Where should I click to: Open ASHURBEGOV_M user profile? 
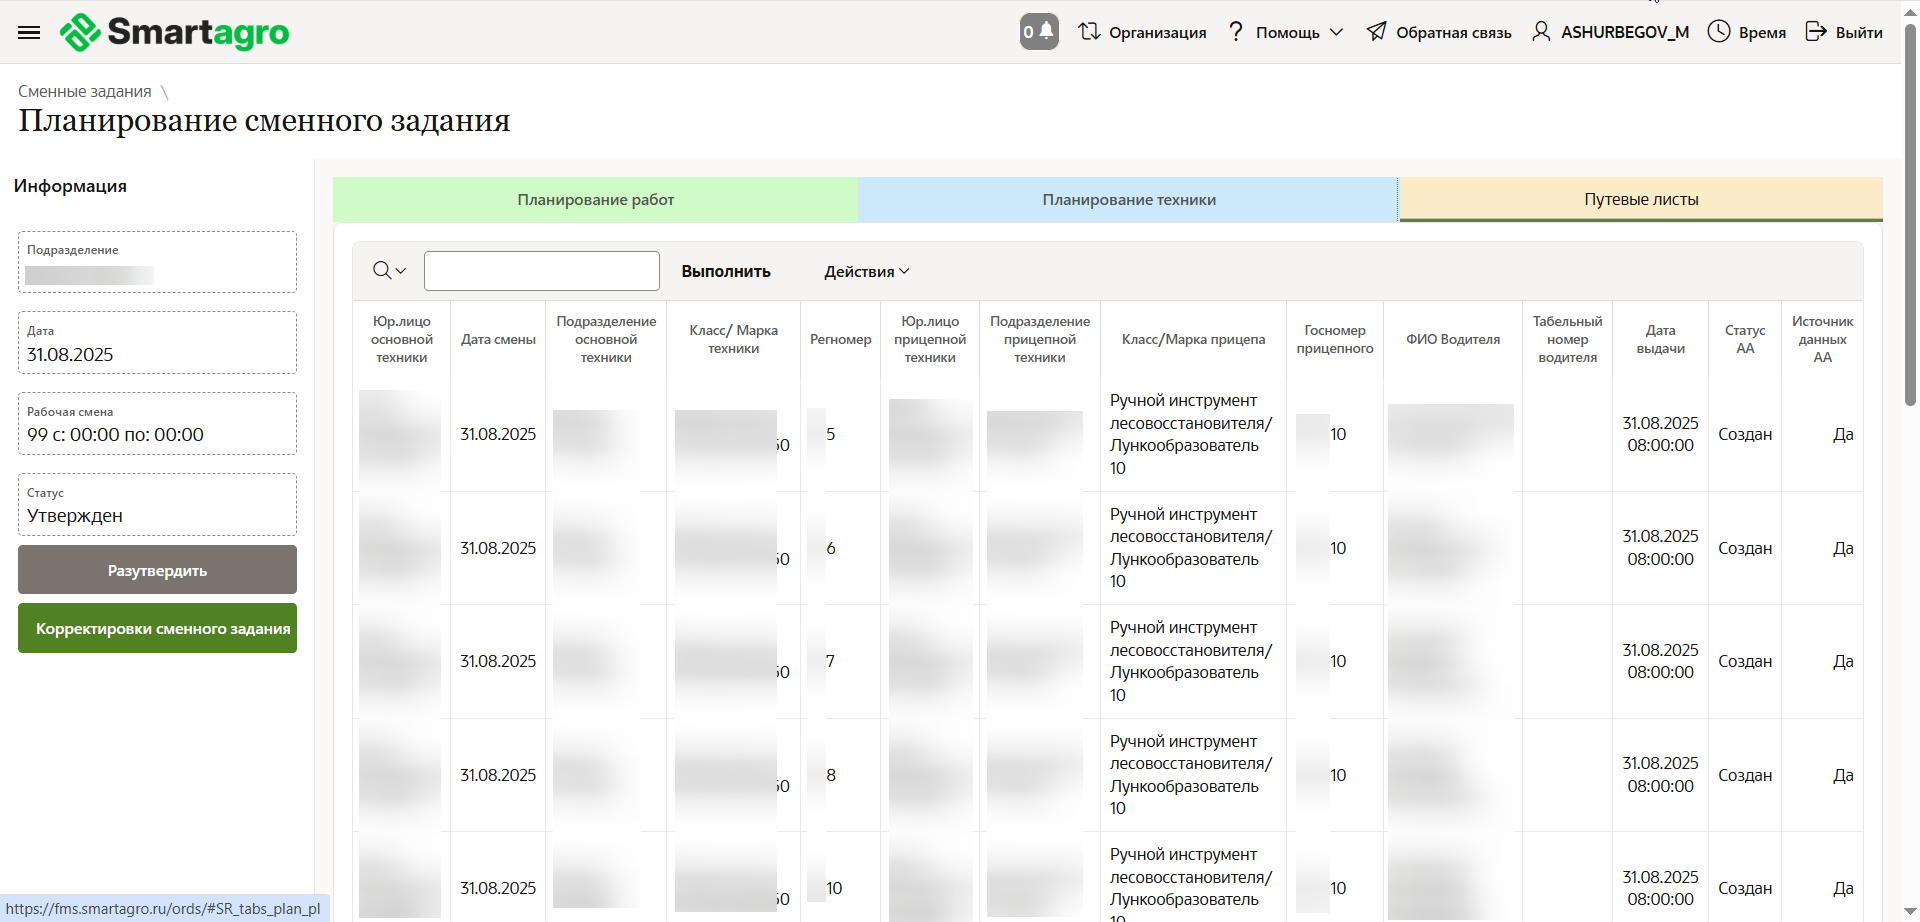click(x=1610, y=32)
